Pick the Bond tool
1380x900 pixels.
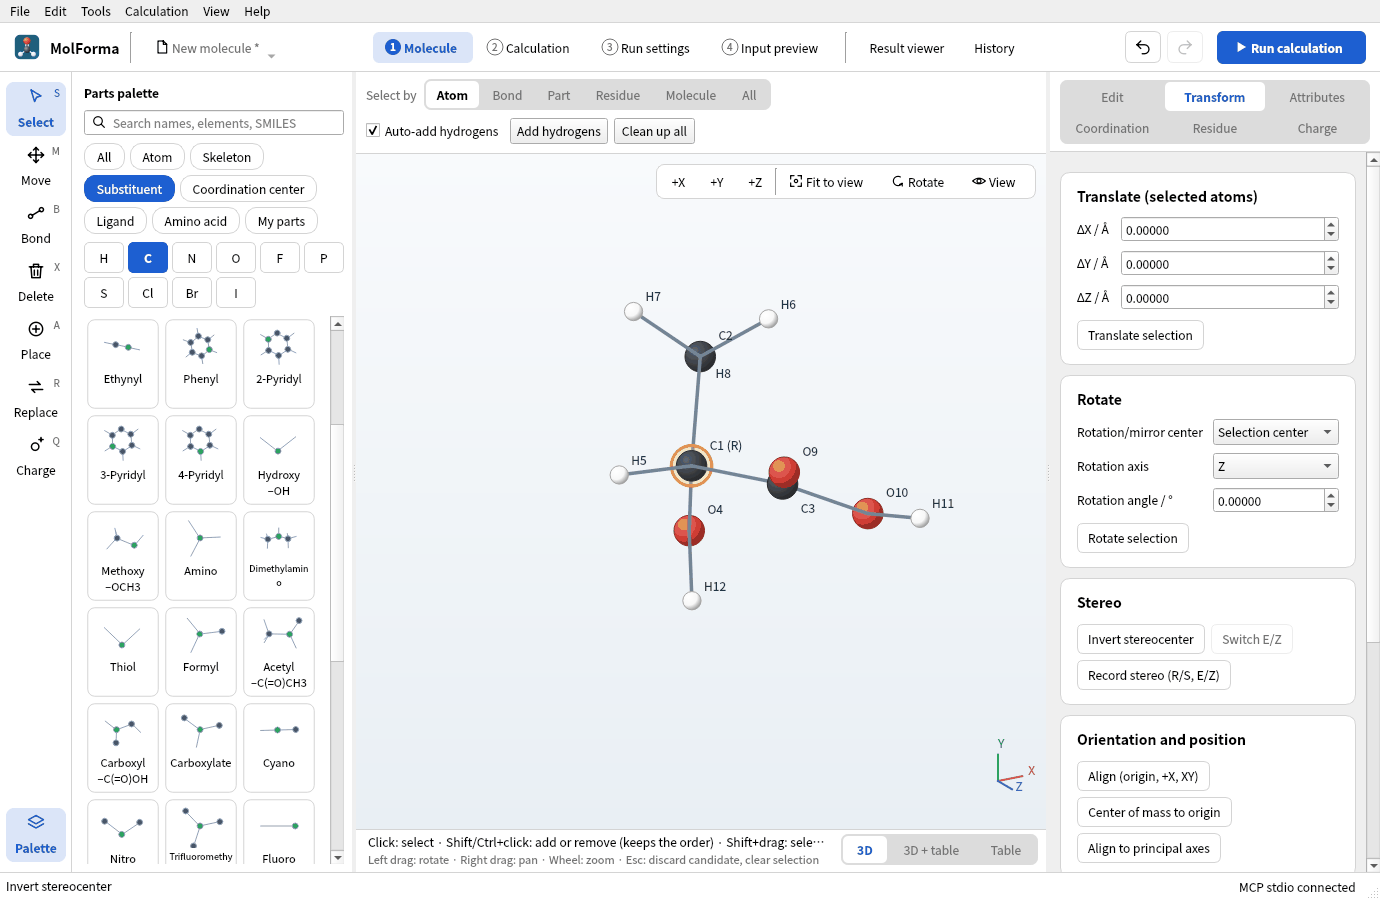coord(36,224)
